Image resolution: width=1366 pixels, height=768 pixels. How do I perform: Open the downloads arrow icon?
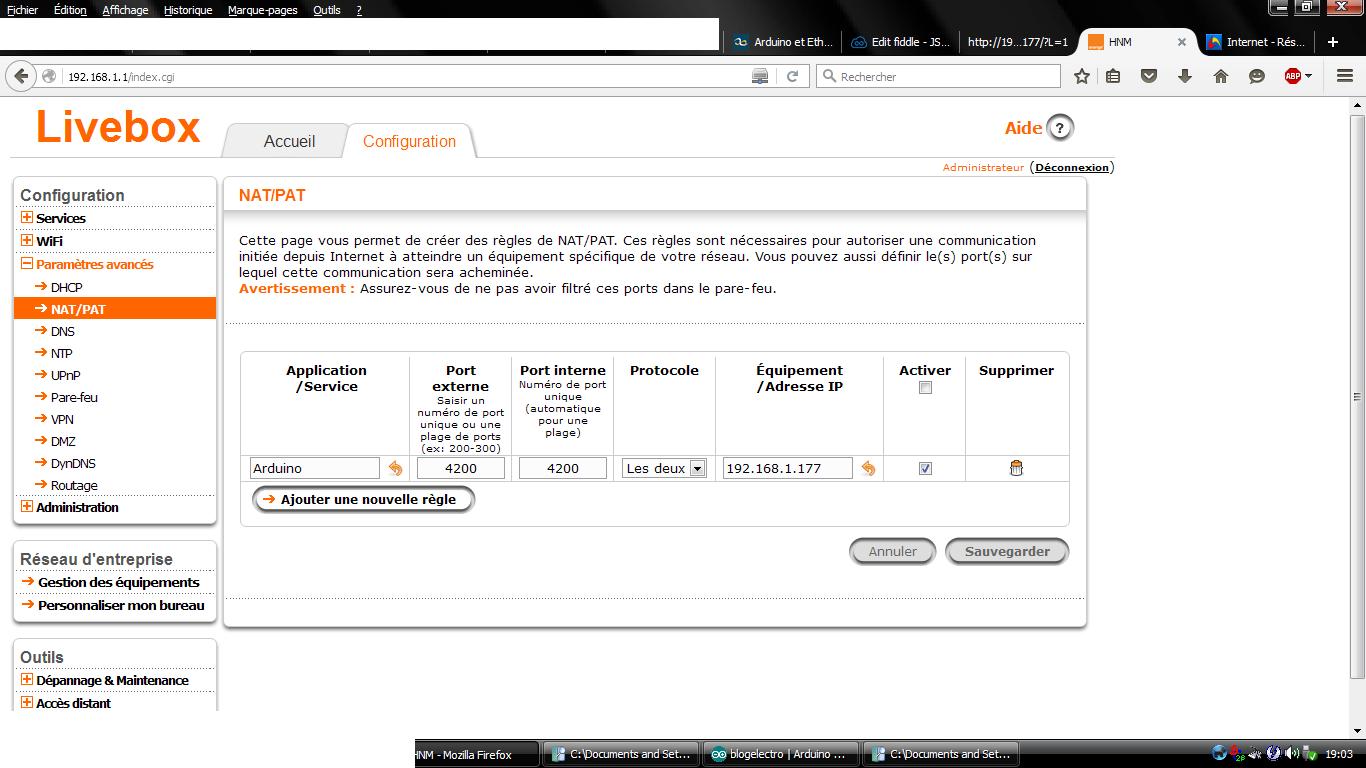(1185, 76)
